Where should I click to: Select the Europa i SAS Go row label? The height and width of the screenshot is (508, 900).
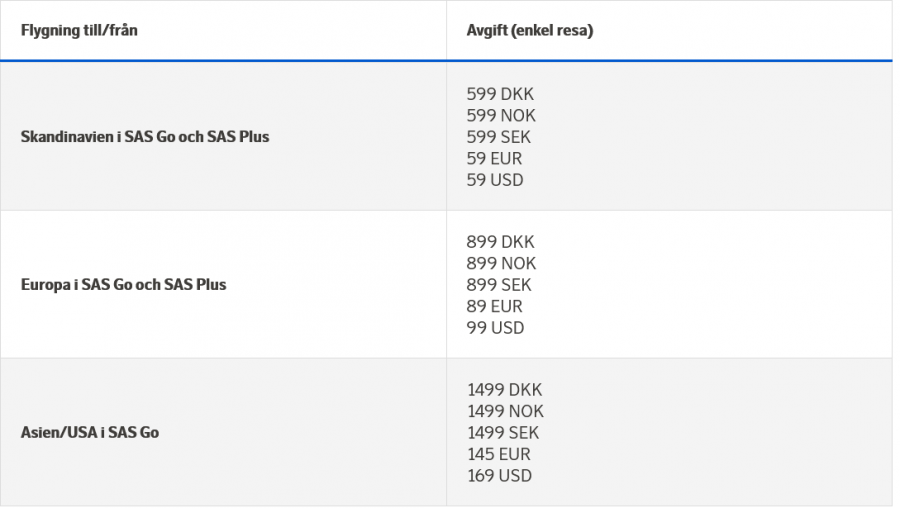(x=123, y=285)
